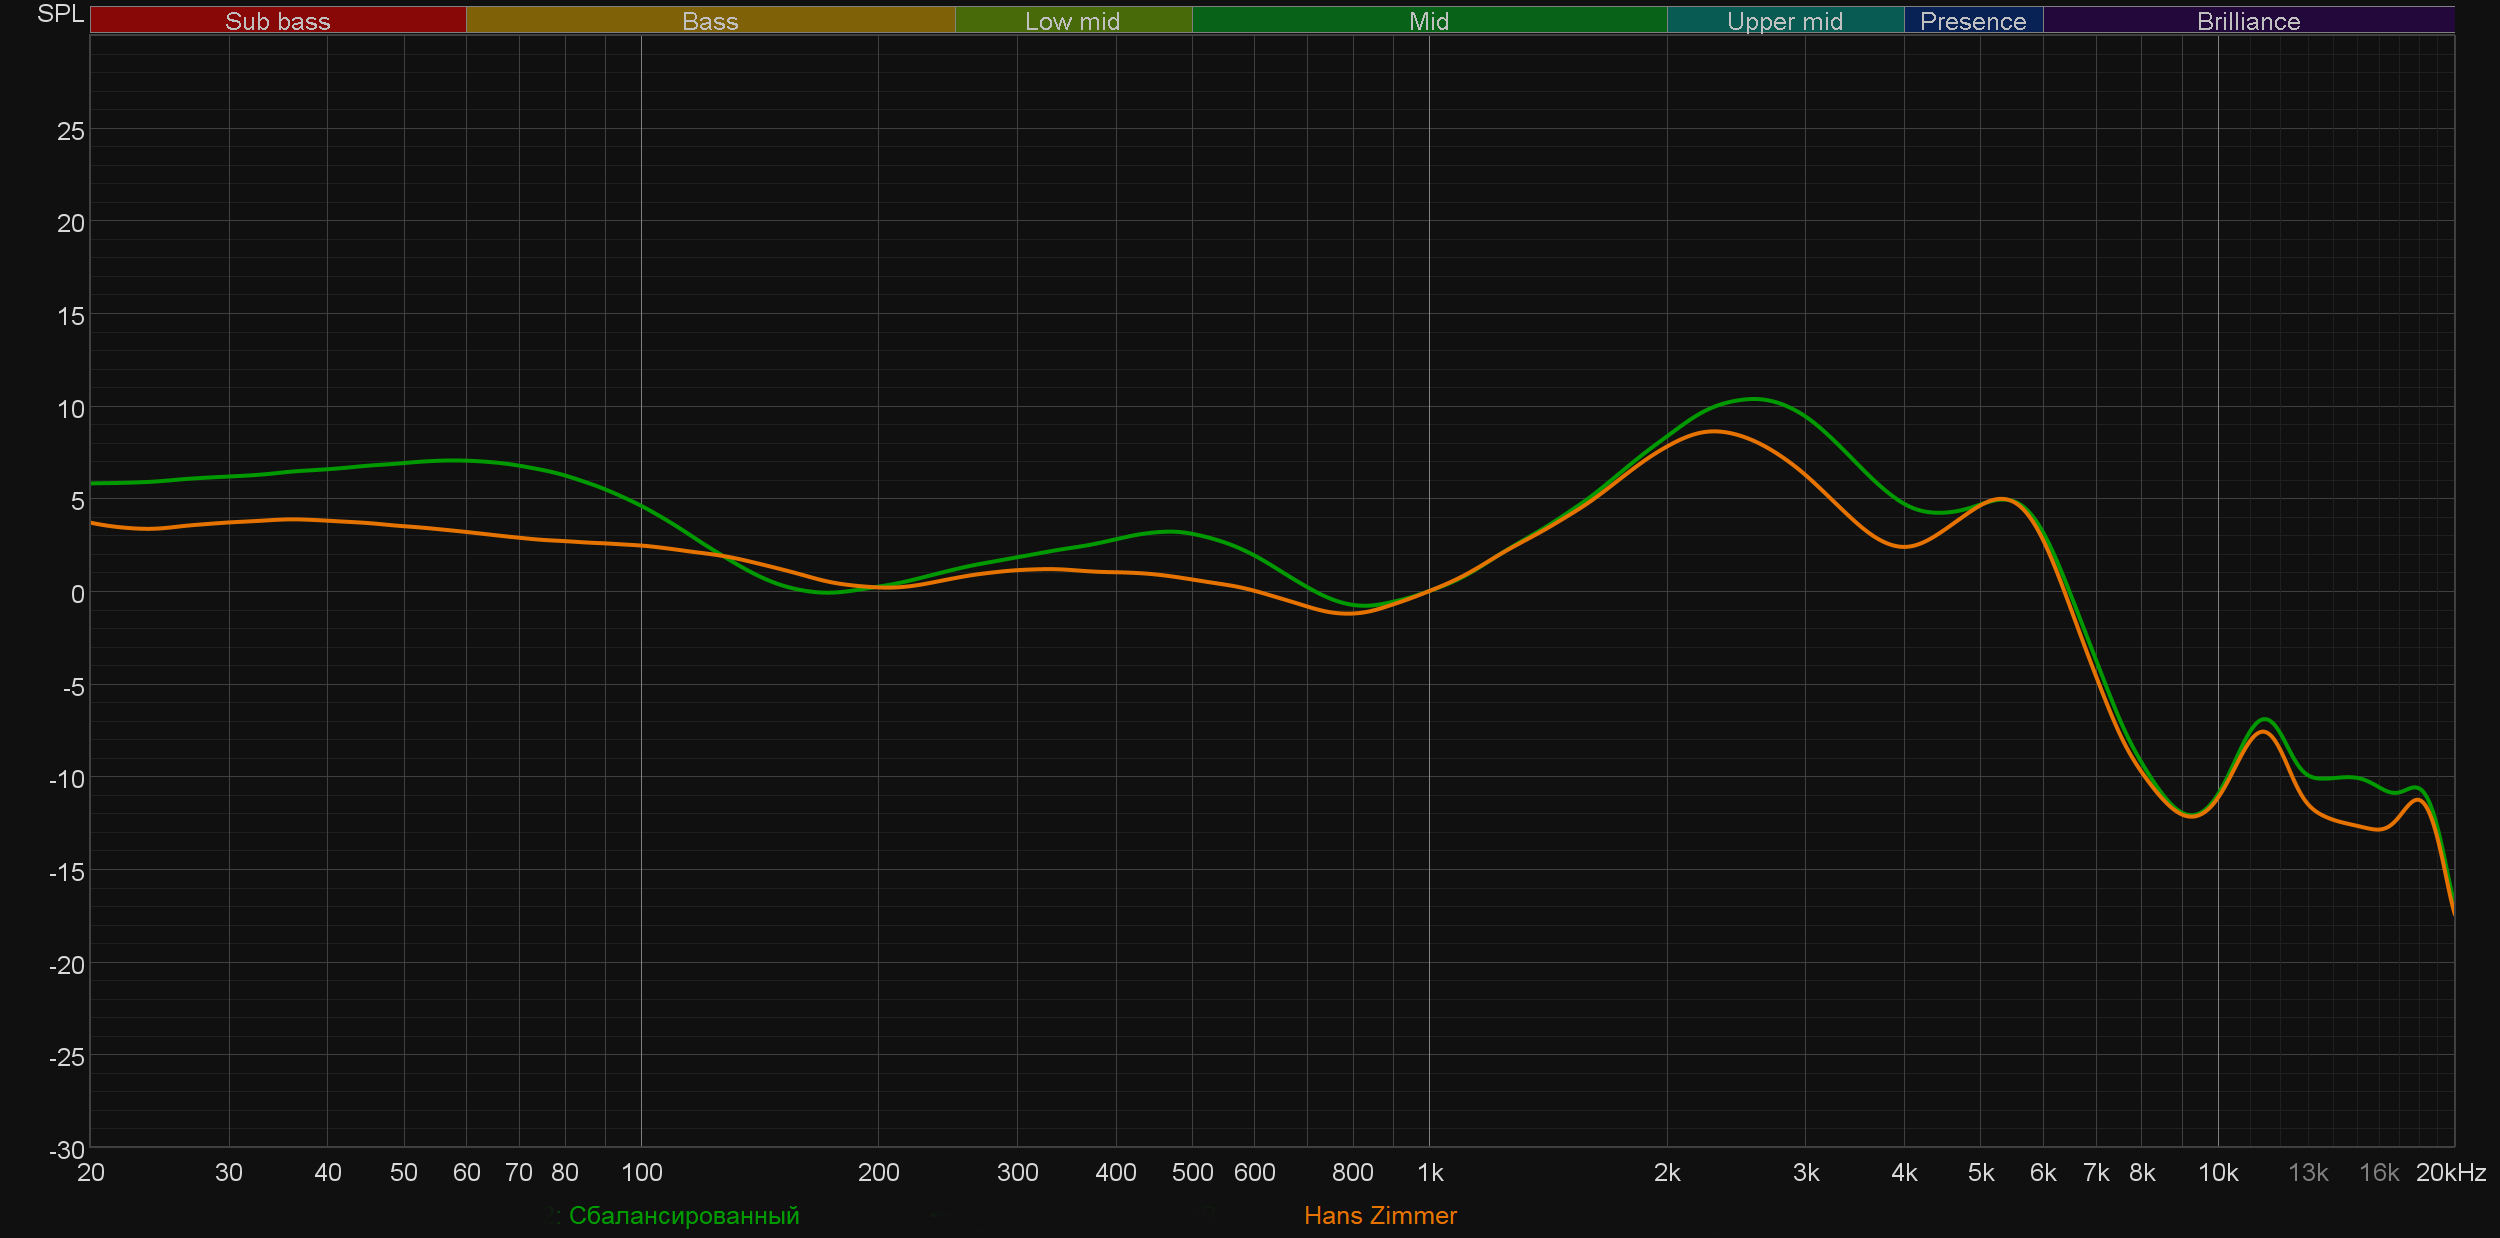This screenshot has width=2500, height=1238.
Task: Click the SPL axis label
Action: tap(60, 14)
